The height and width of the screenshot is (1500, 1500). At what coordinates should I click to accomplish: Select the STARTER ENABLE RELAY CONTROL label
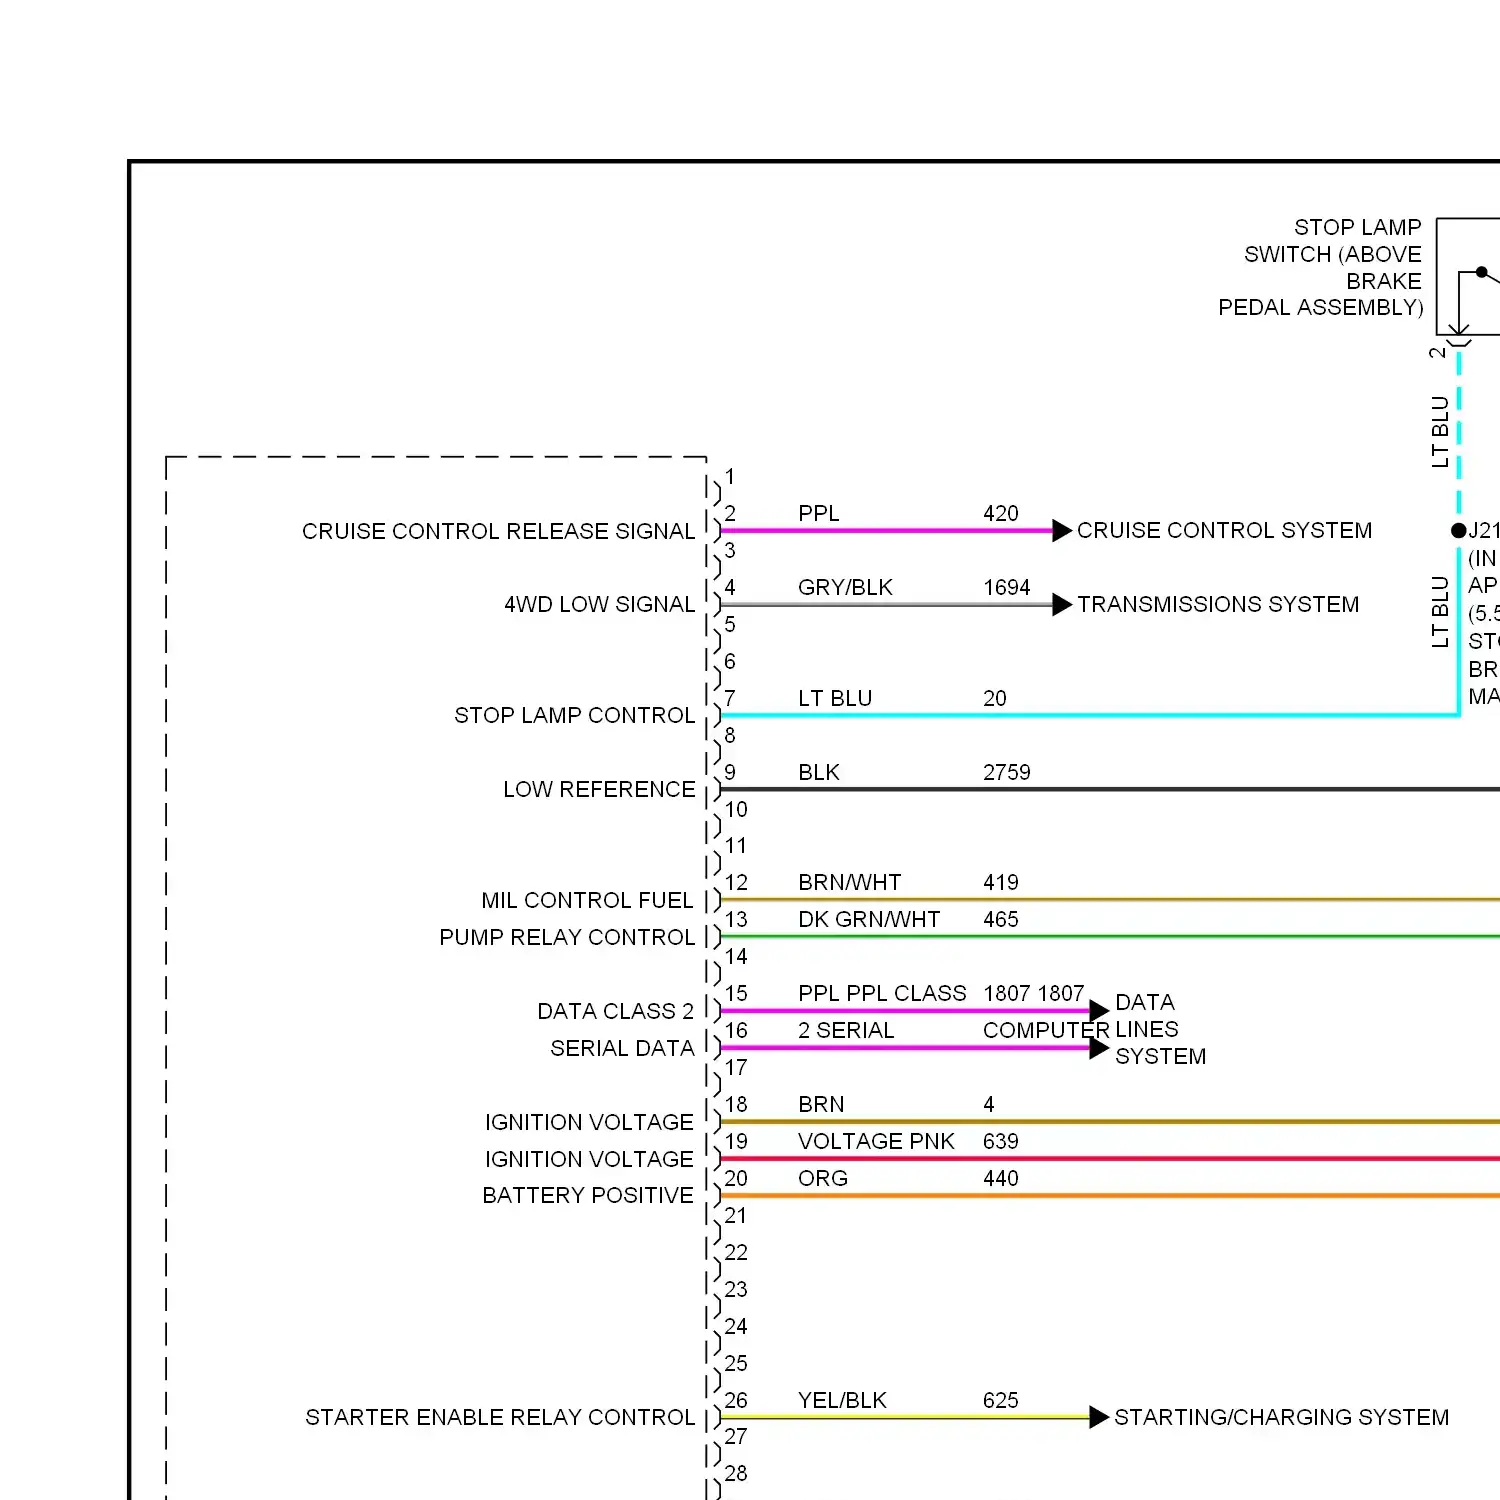click(500, 1417)
